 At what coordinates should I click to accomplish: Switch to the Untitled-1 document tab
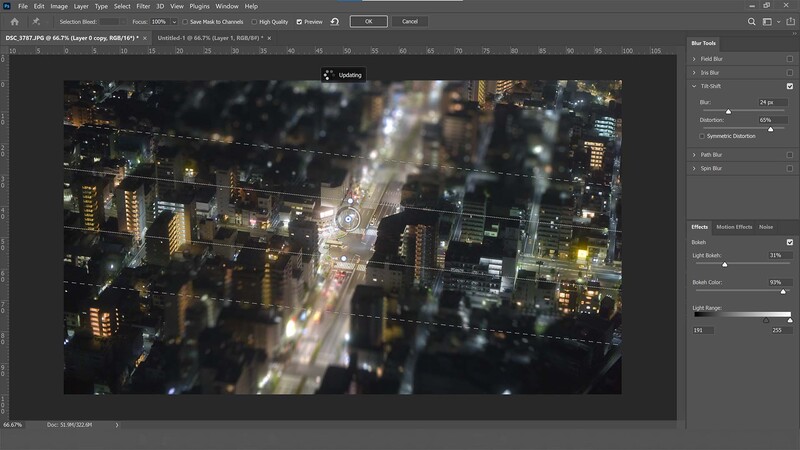pos(210,38)
